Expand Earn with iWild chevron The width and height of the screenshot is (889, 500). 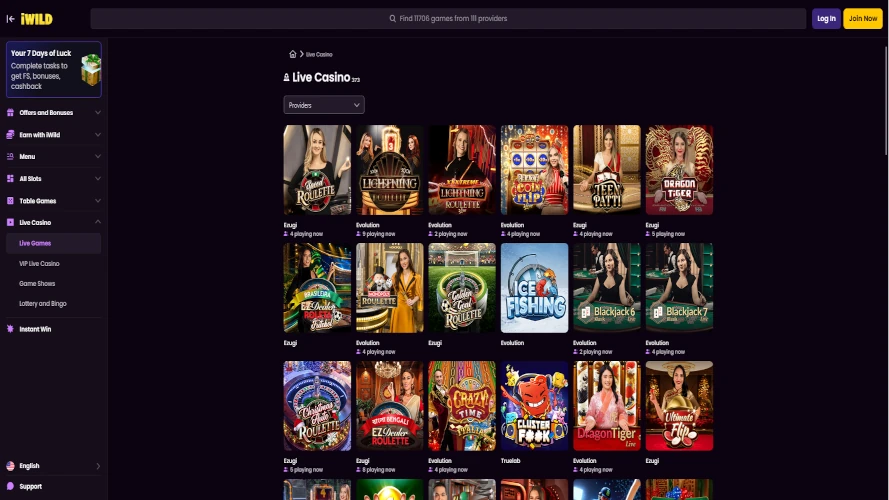click(x=98, y=135)
